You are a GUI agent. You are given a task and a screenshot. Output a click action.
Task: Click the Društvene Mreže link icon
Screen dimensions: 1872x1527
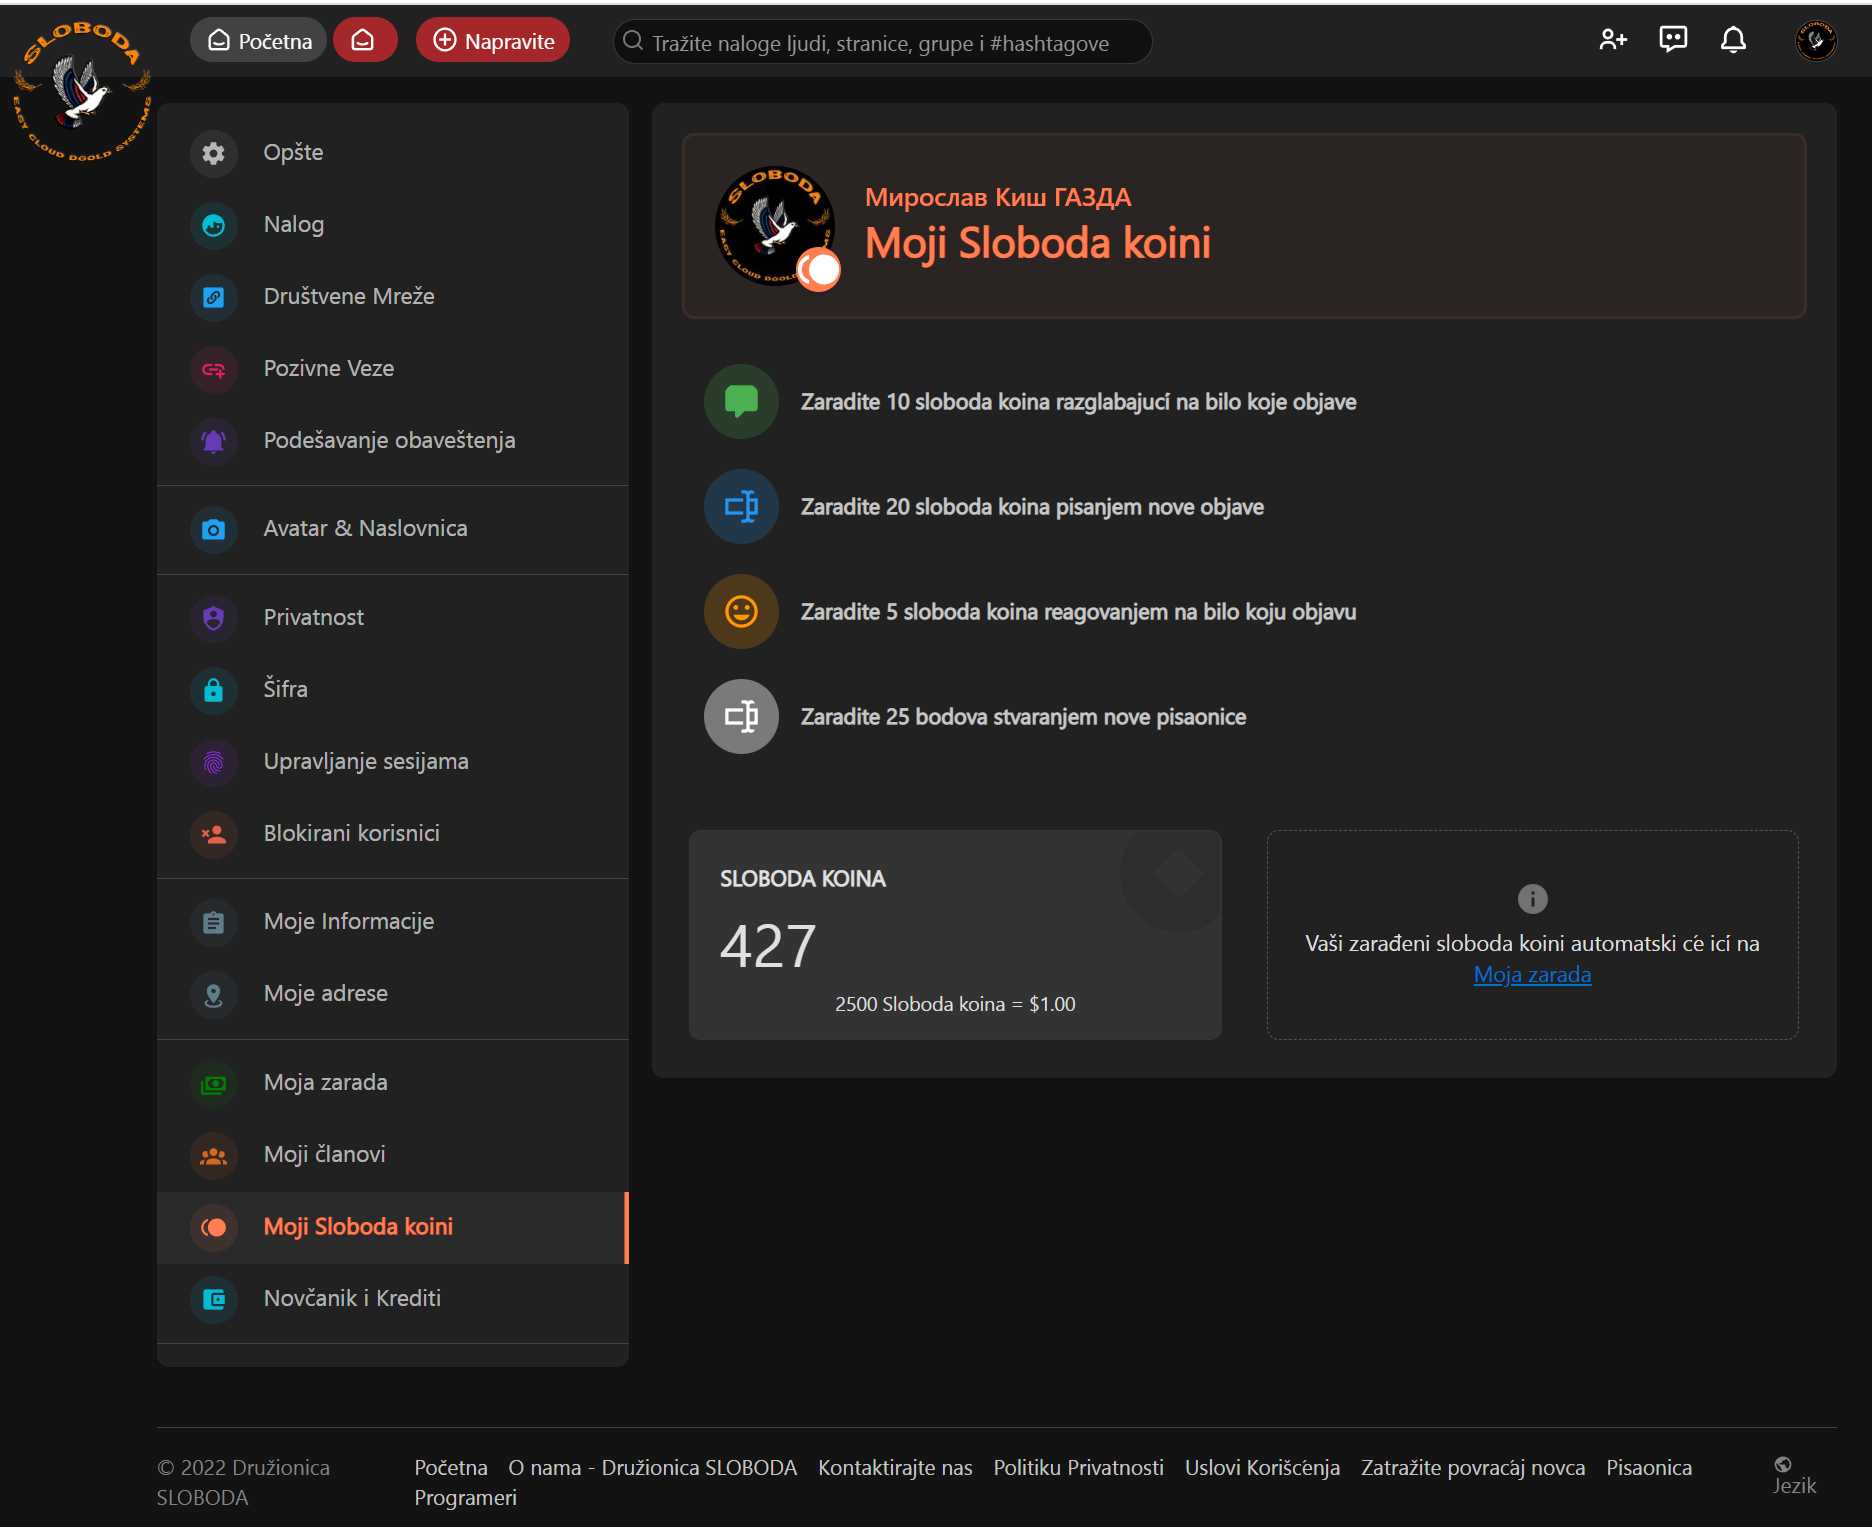pyautogui.click(x=213, y=297)
